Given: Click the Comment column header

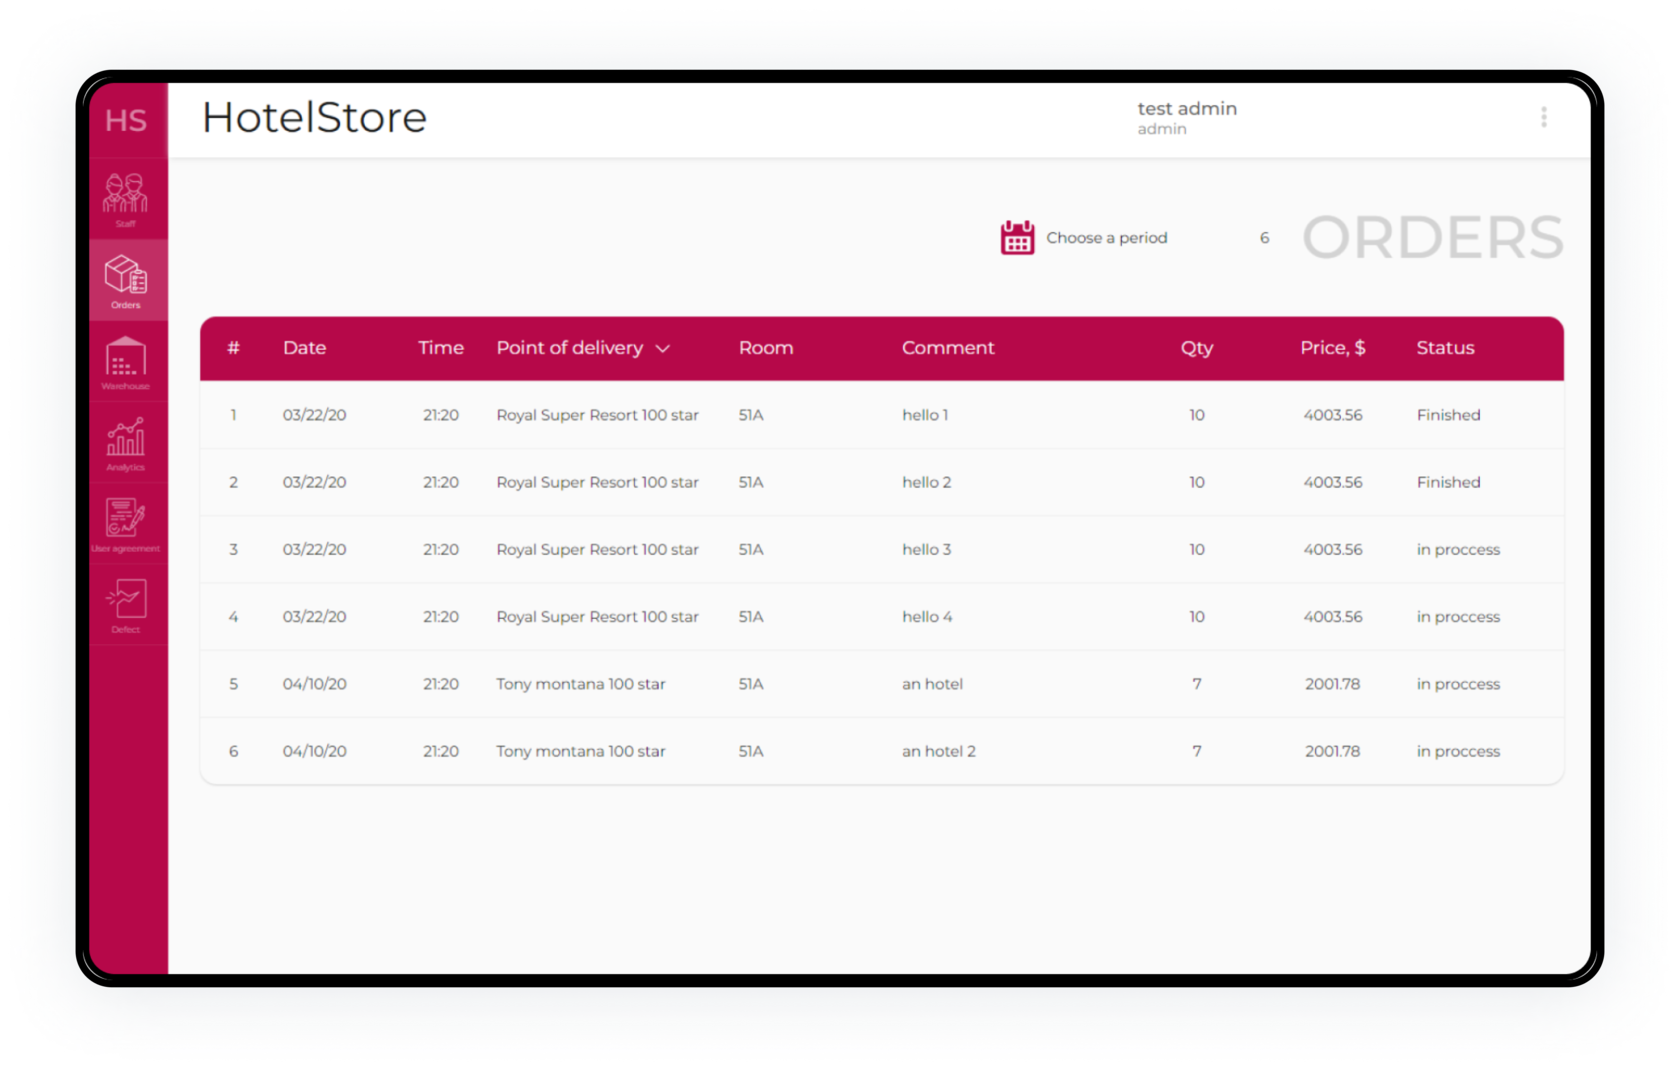Looking at the screenshot, I should (948, 348).
